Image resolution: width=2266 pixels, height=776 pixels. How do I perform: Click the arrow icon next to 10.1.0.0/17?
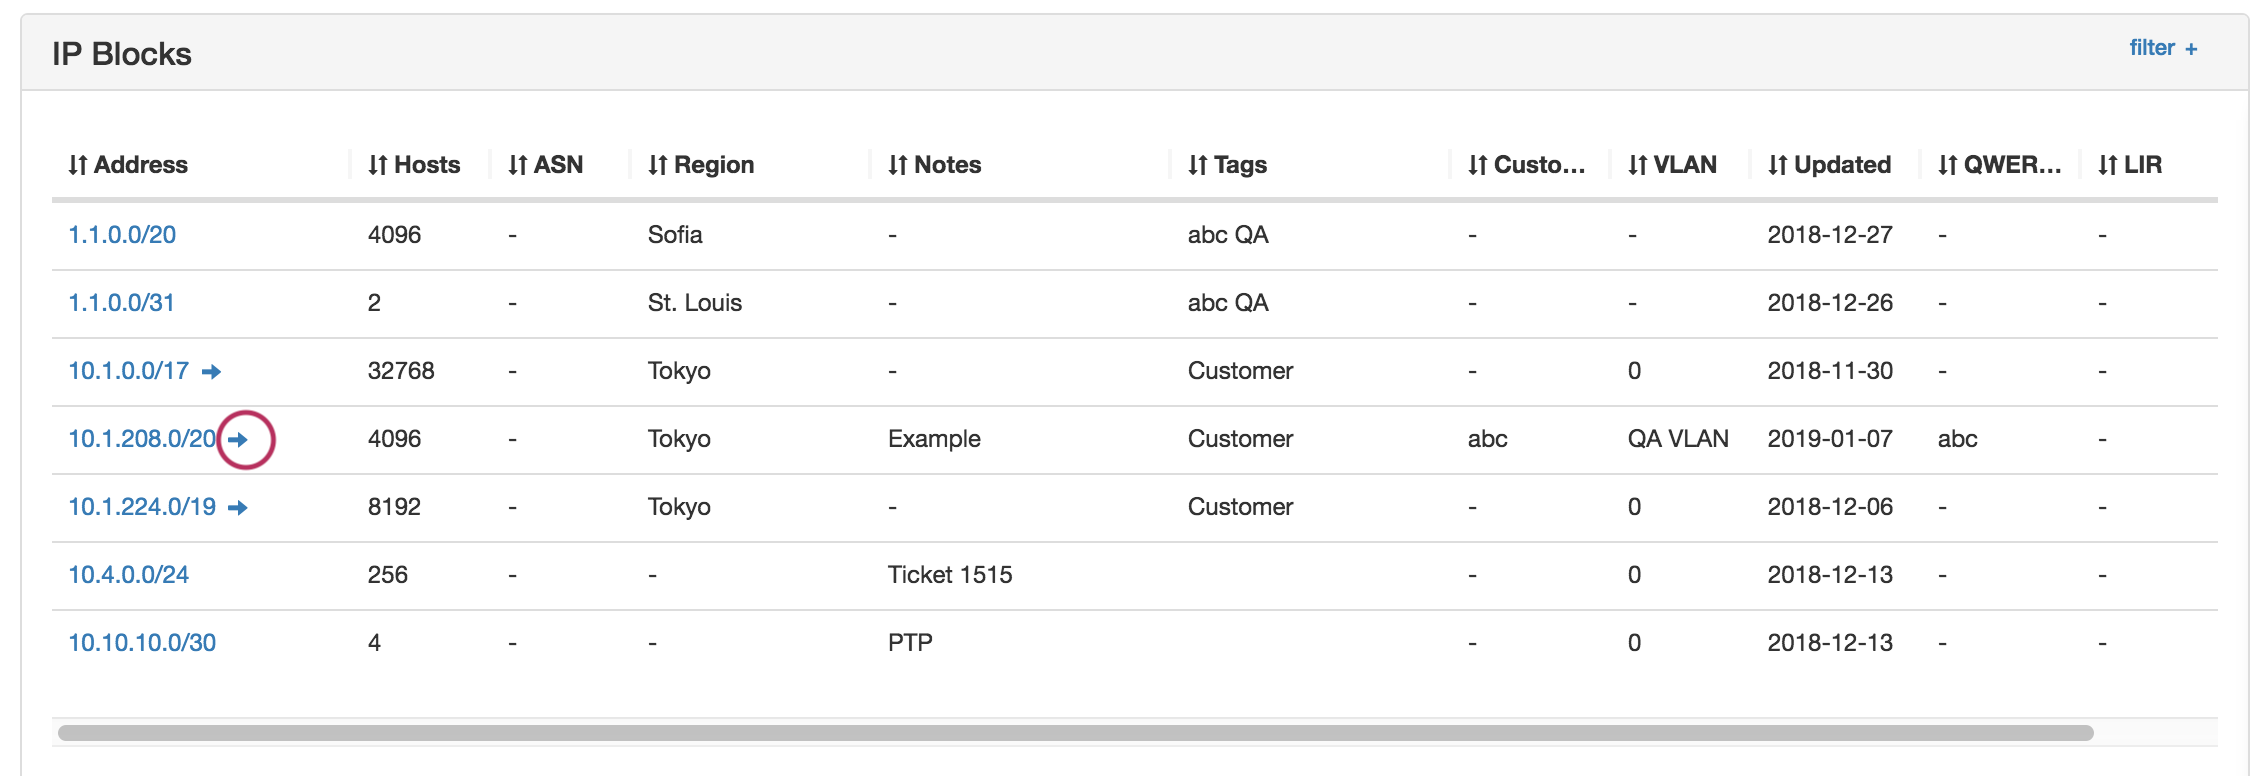point(211,372)
